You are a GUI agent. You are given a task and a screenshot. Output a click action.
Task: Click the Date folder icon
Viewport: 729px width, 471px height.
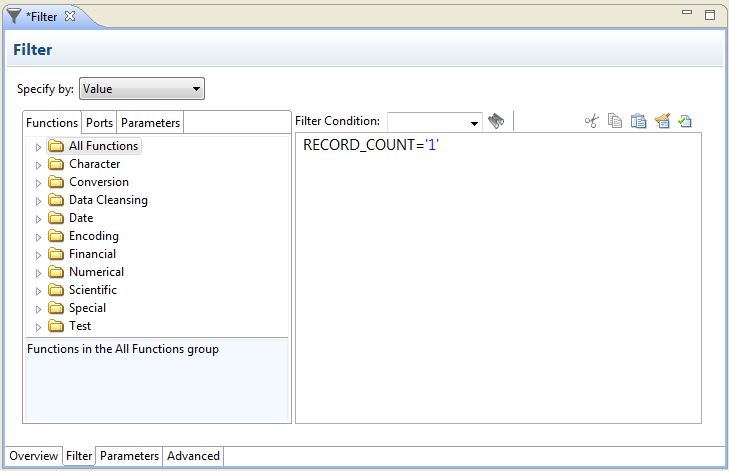pos(56,218)
